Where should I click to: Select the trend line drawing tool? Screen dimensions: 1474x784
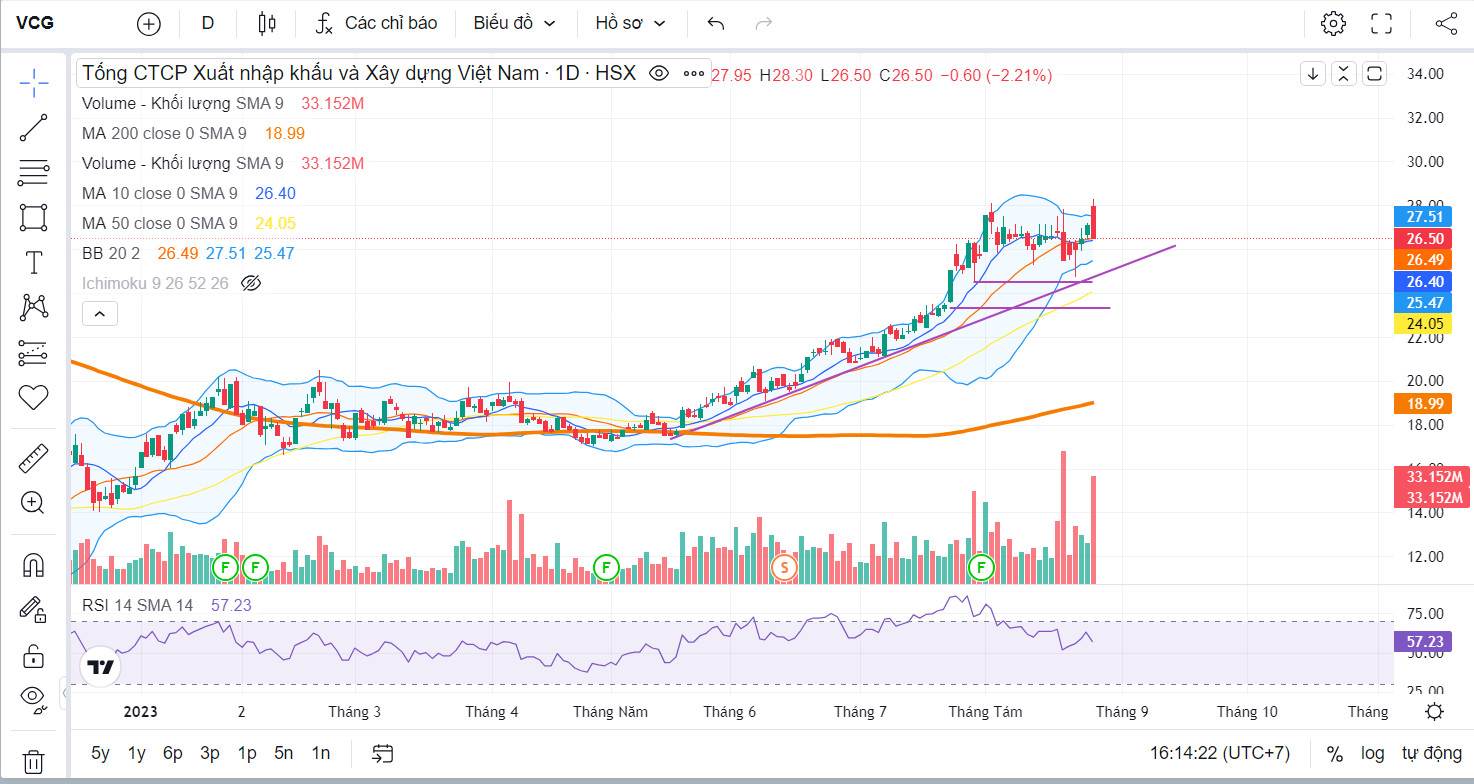33,127
